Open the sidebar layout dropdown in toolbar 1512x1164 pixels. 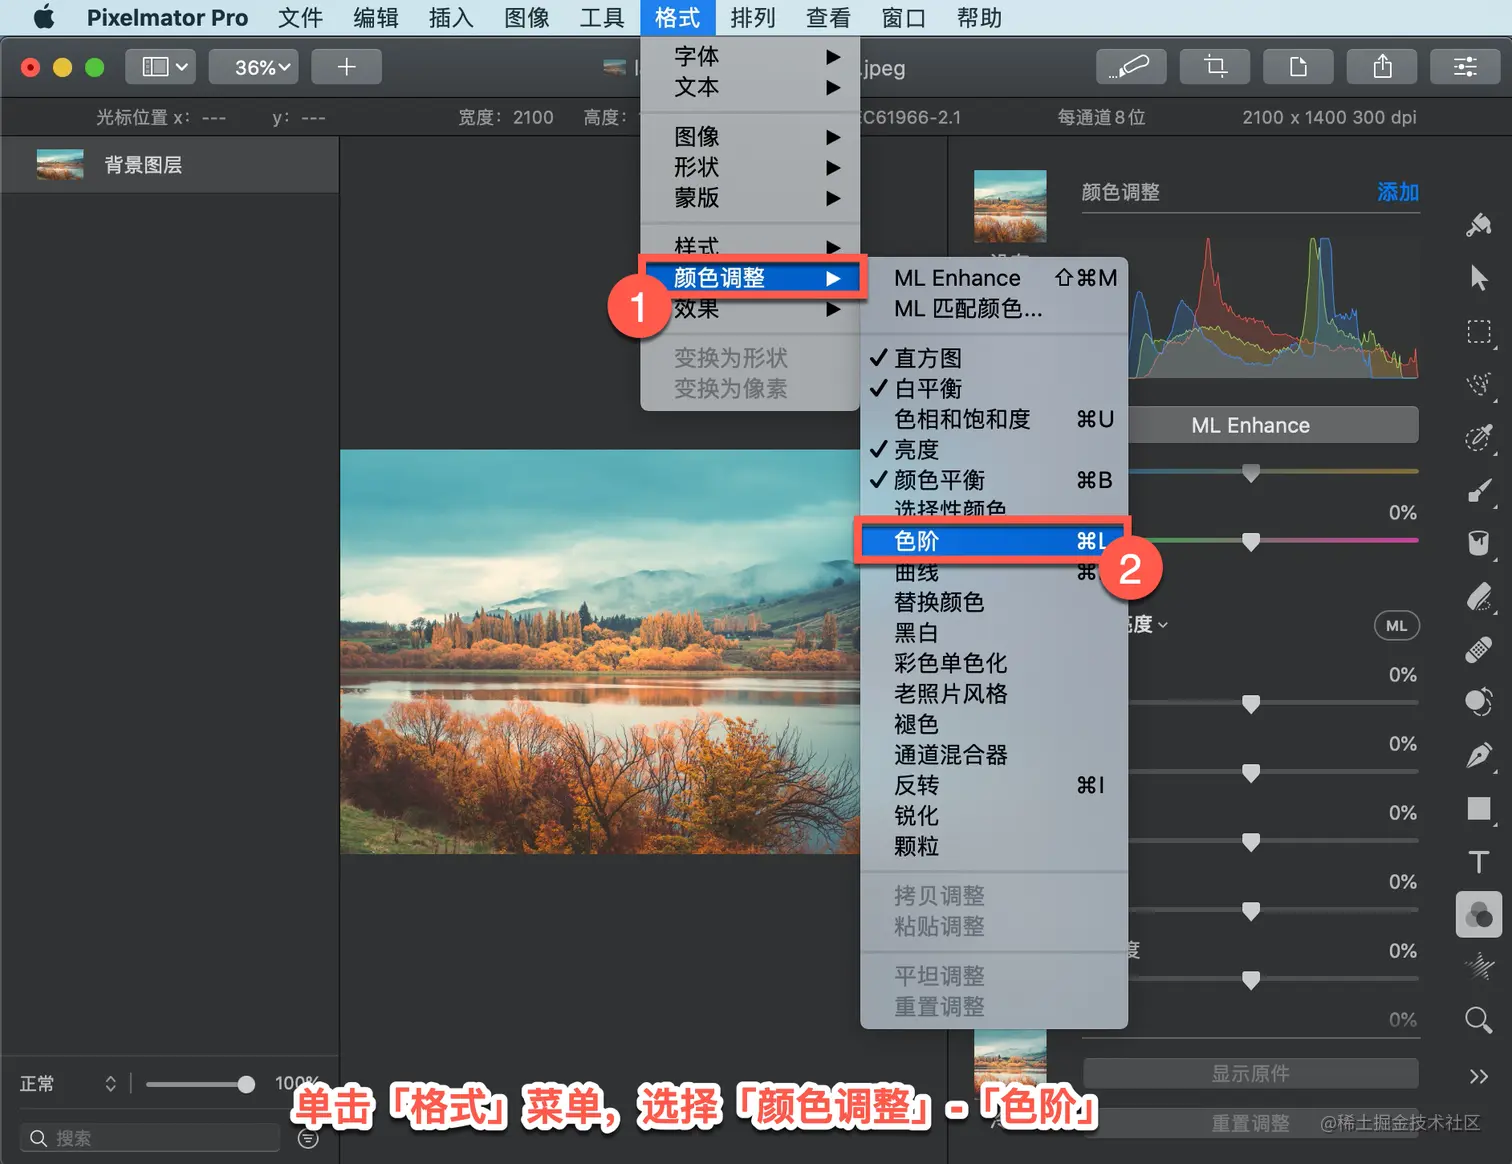click(159, 67)
